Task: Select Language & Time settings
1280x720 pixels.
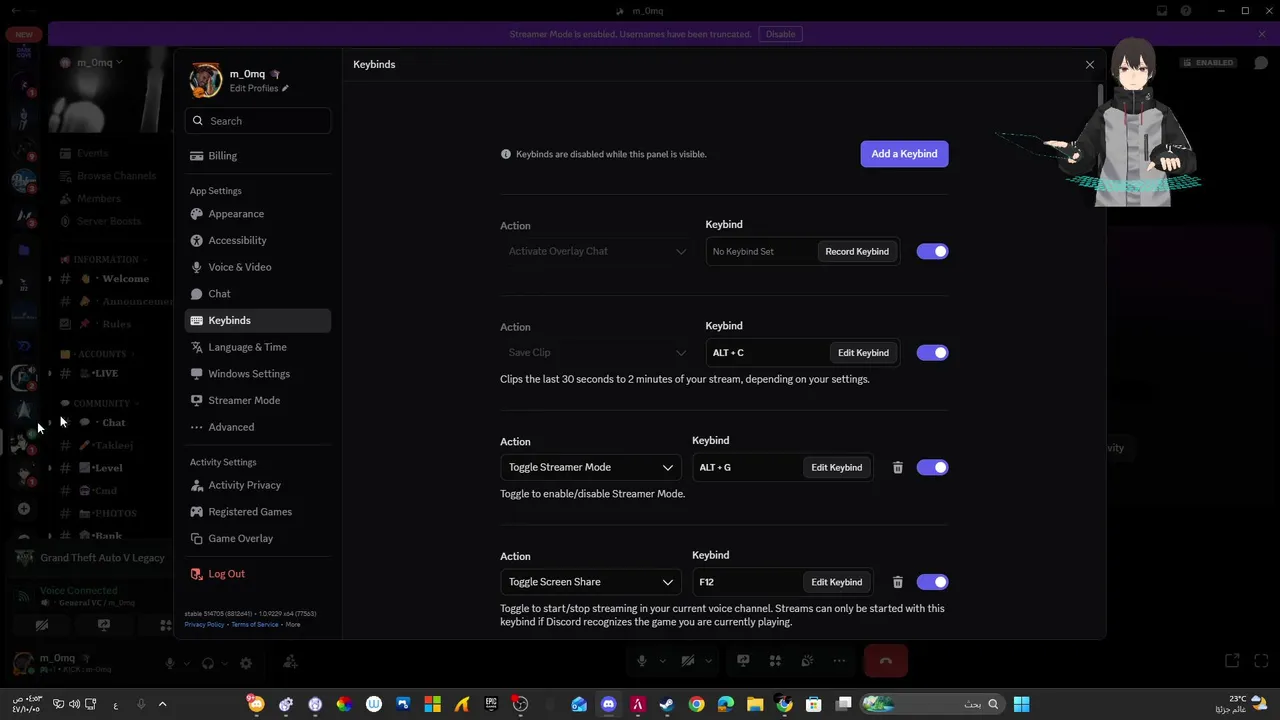Action: 258,347
